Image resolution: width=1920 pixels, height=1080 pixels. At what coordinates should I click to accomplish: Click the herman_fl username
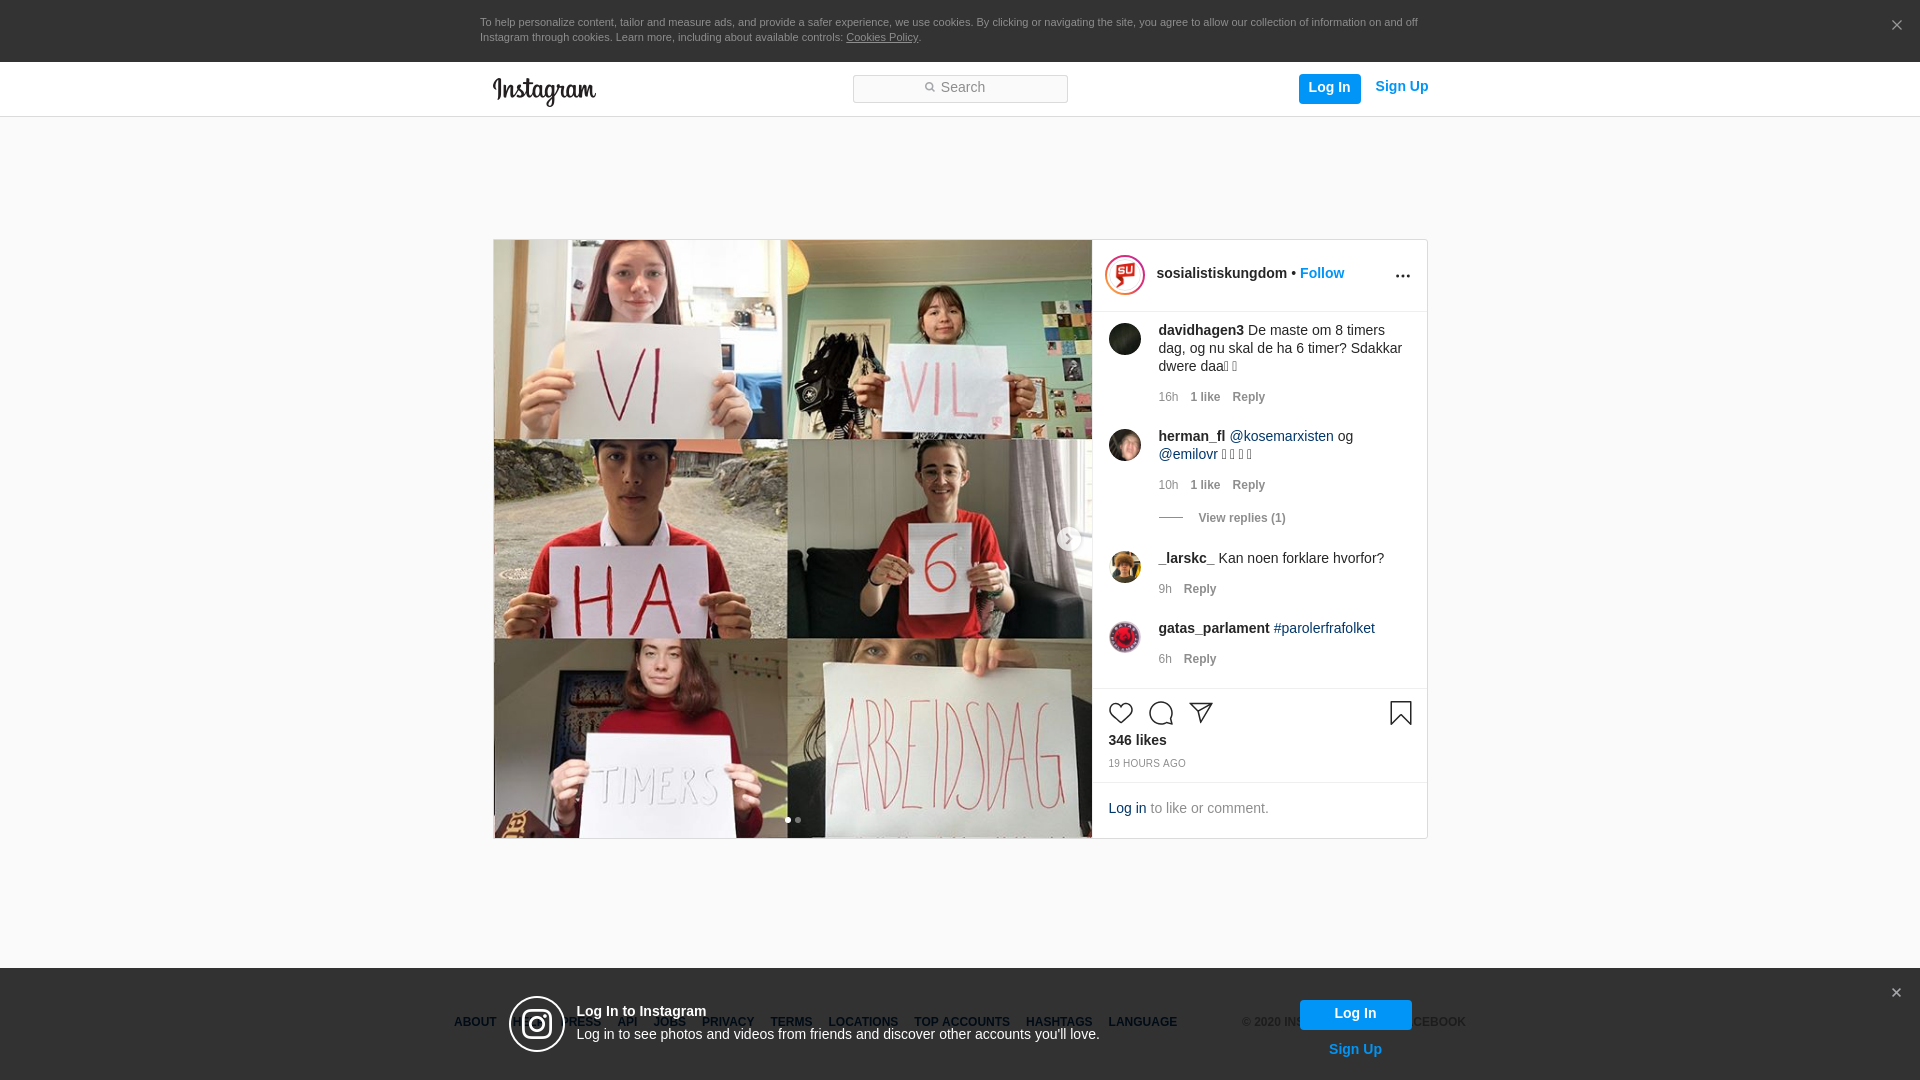1191,436
